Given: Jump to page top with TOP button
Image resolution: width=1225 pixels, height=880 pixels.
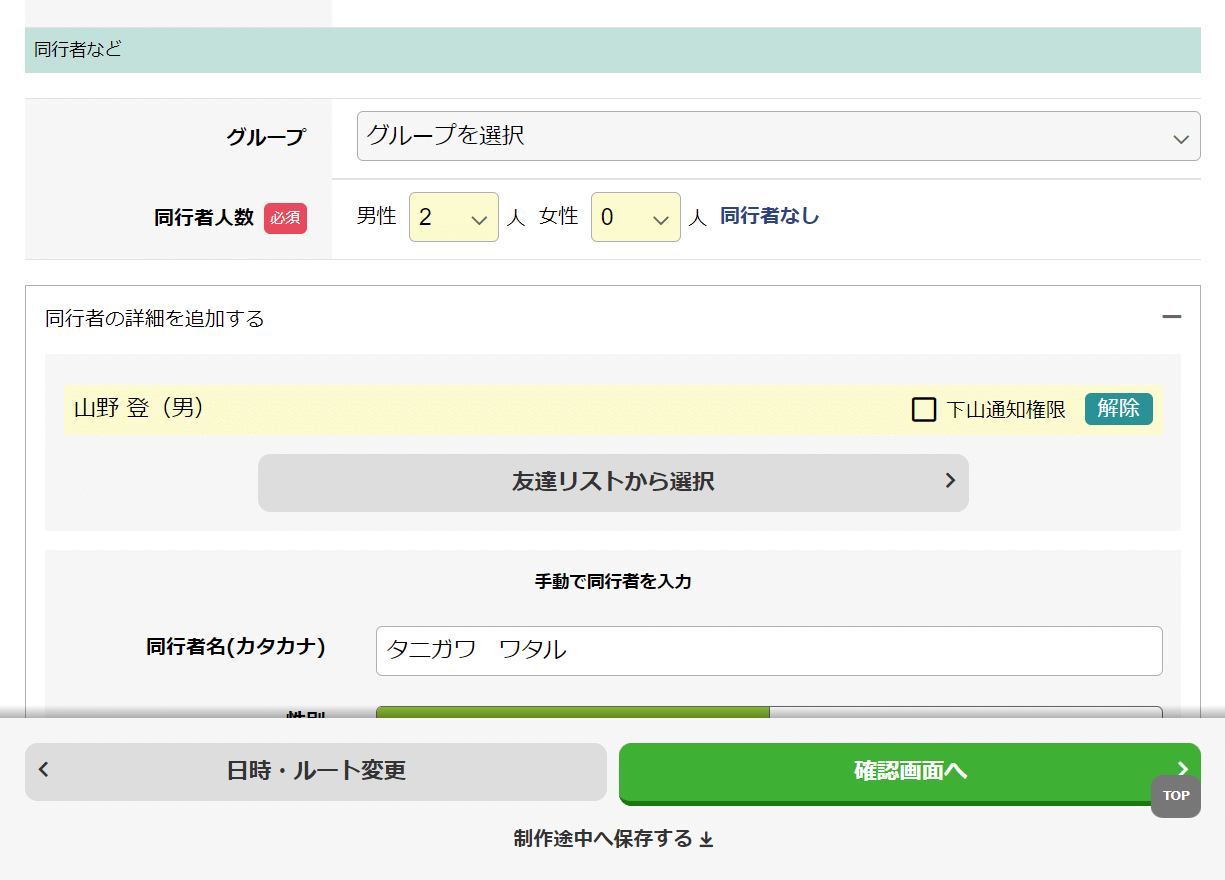Looking at the screenshot, I should click(x=1175, y=796).
